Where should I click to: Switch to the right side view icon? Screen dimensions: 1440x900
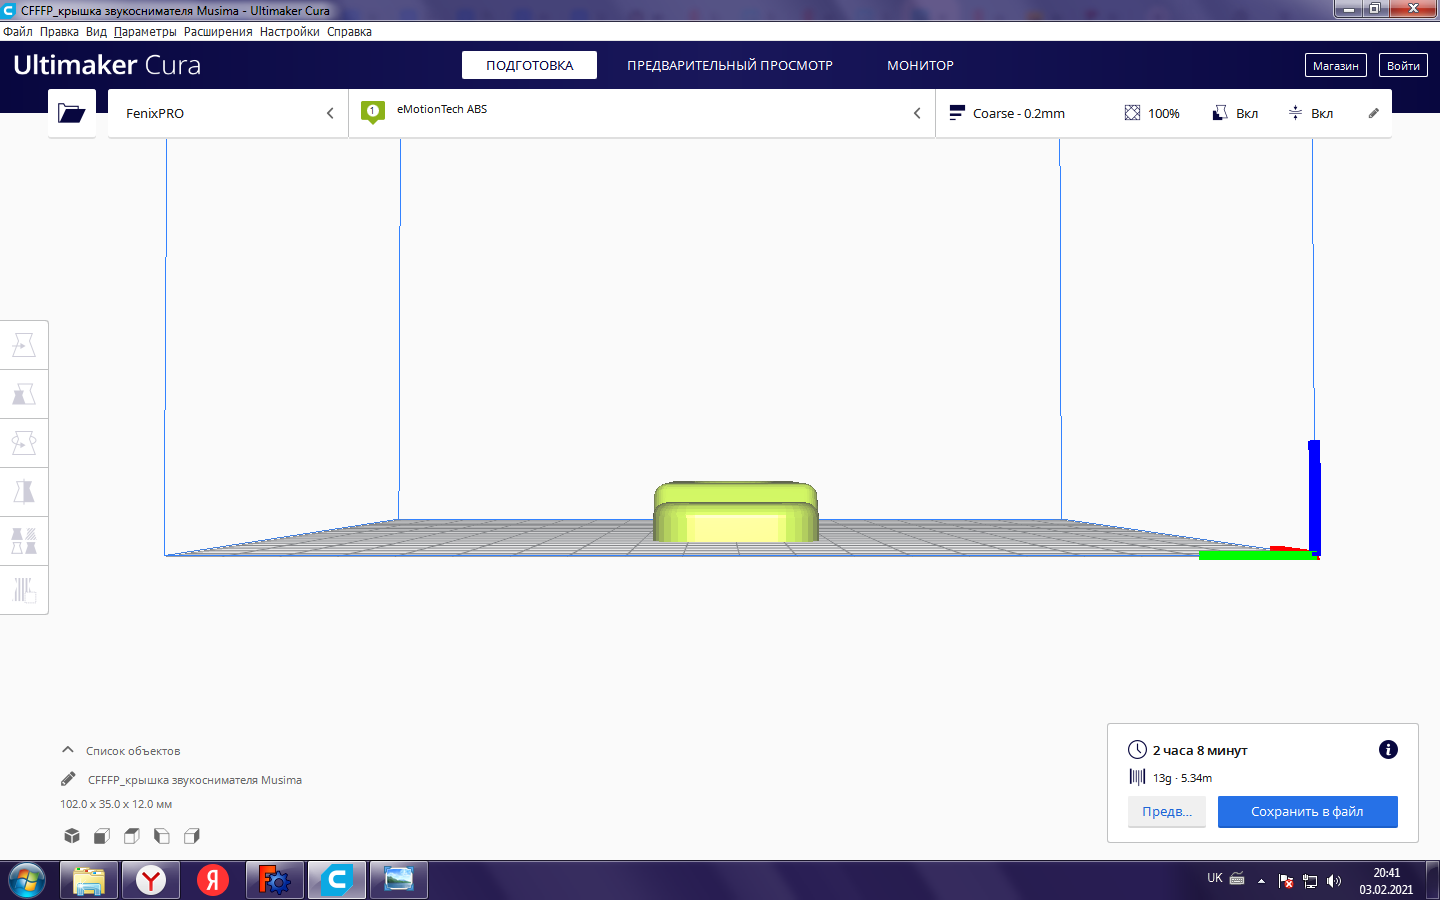tap(192, 836)
